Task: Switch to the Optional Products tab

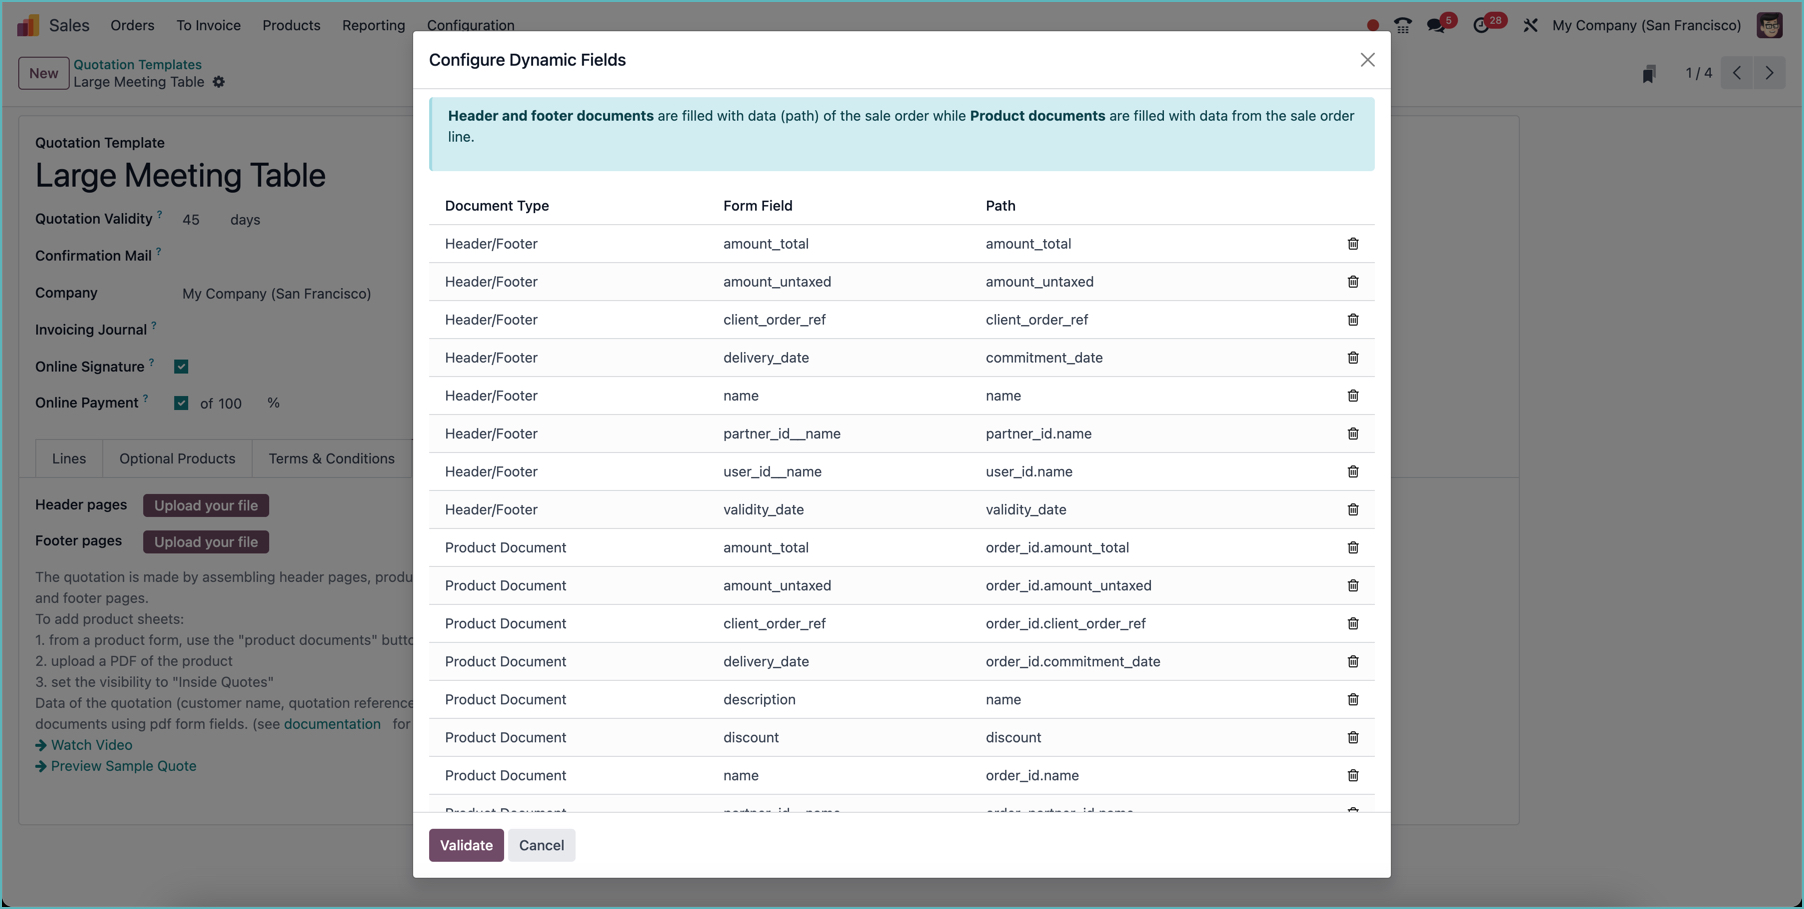Action: pos(177,458)
